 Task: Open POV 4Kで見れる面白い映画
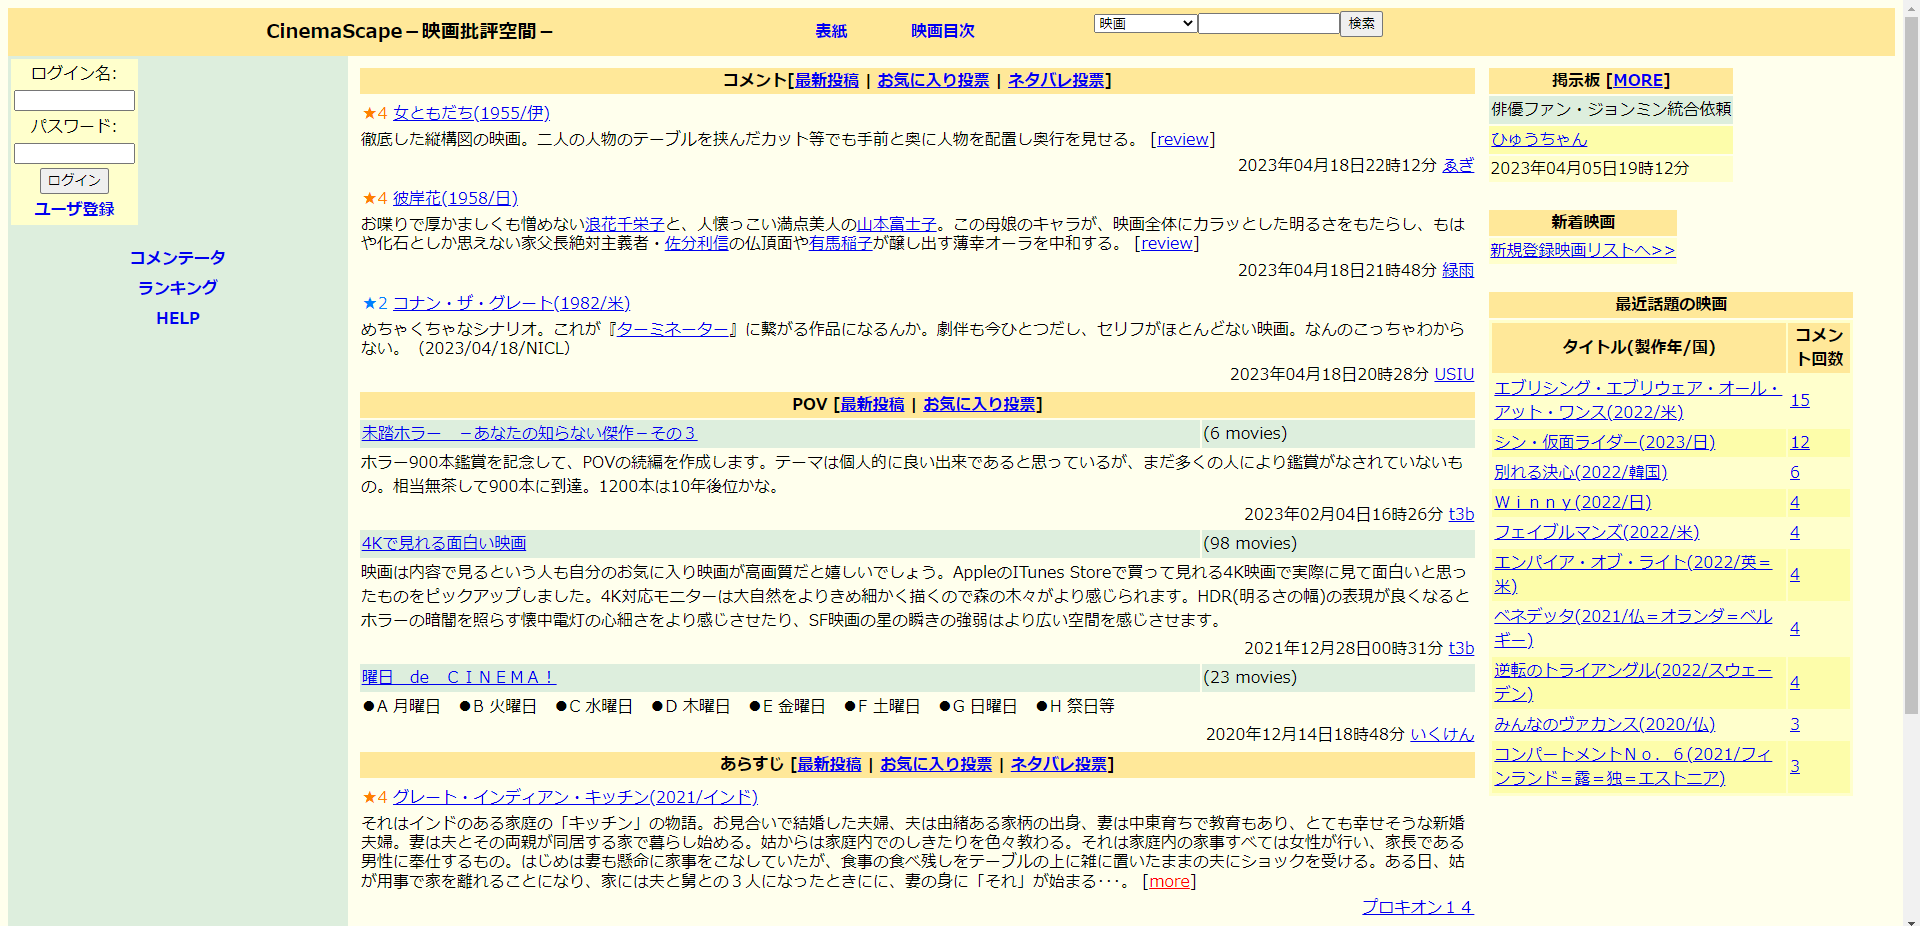444,543
